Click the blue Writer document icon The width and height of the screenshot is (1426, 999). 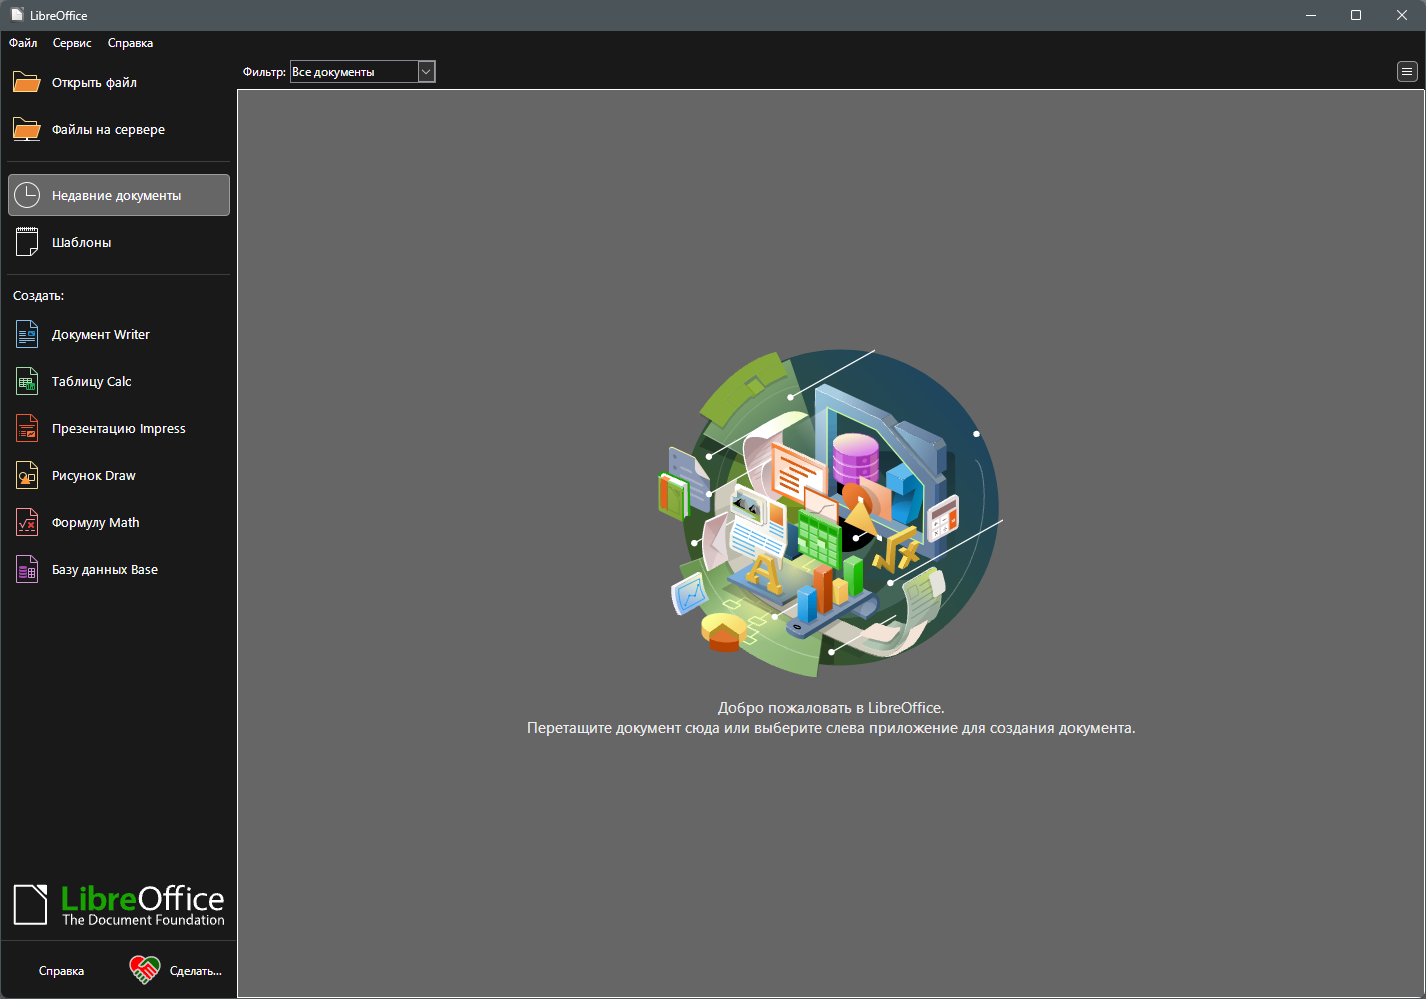[27, 334]
